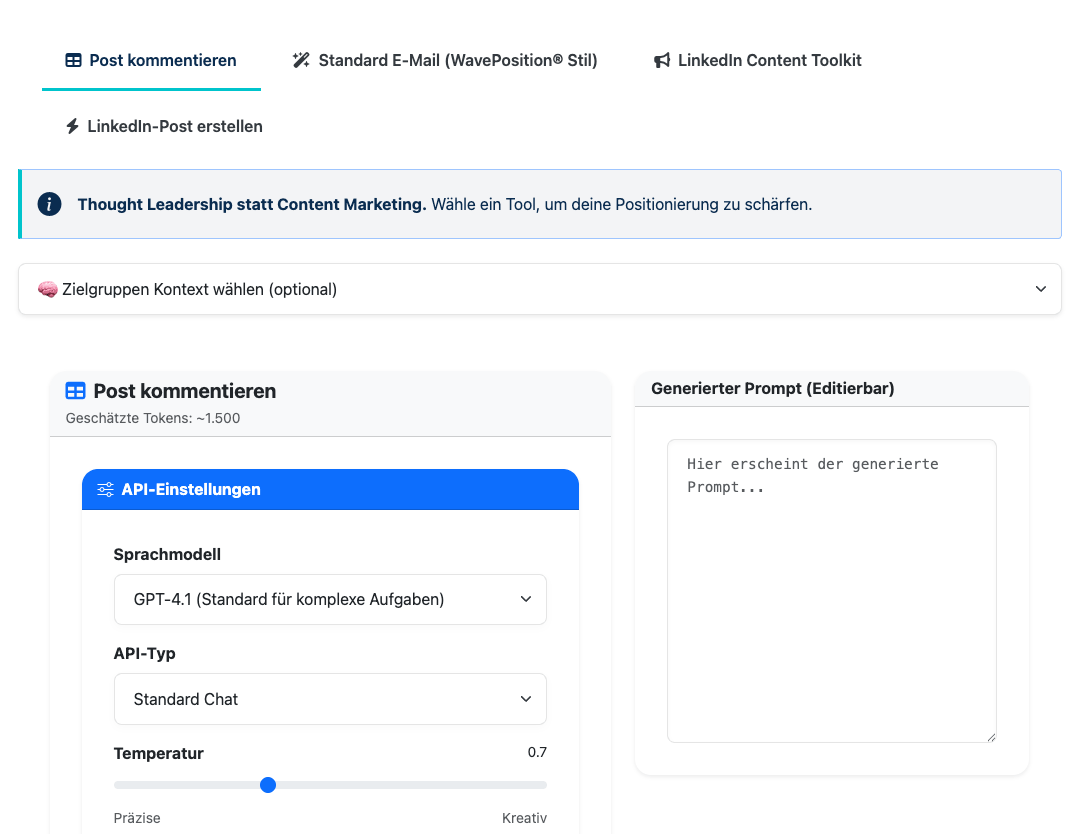Click inside the generated prompt text area
The image size is (1082, 834).
tap(831, 590)
